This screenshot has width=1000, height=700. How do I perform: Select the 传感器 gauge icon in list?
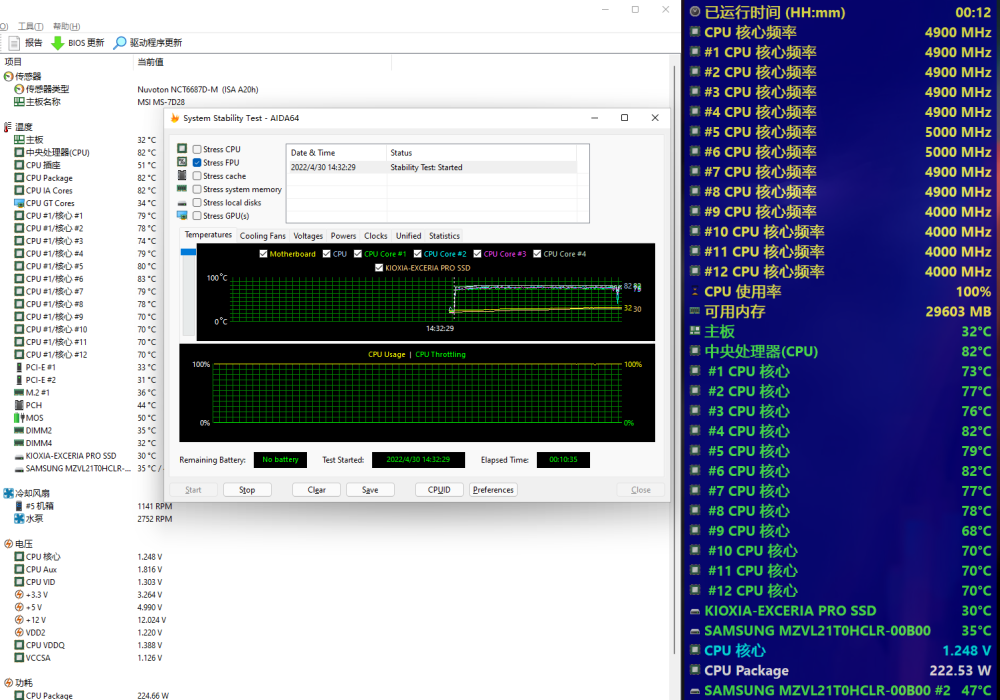(9, 76)
